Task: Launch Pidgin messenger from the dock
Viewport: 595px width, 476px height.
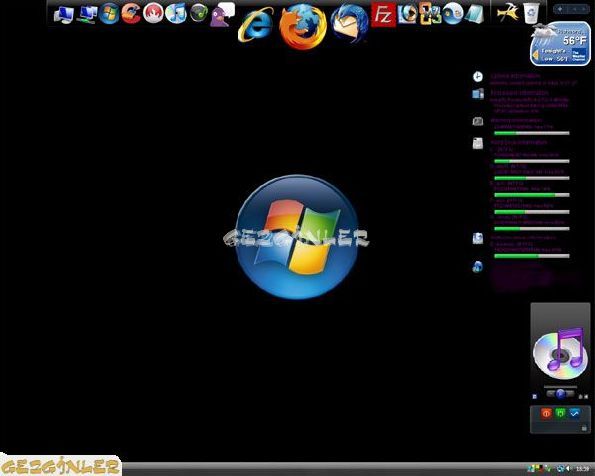Action: pos(222,15)
